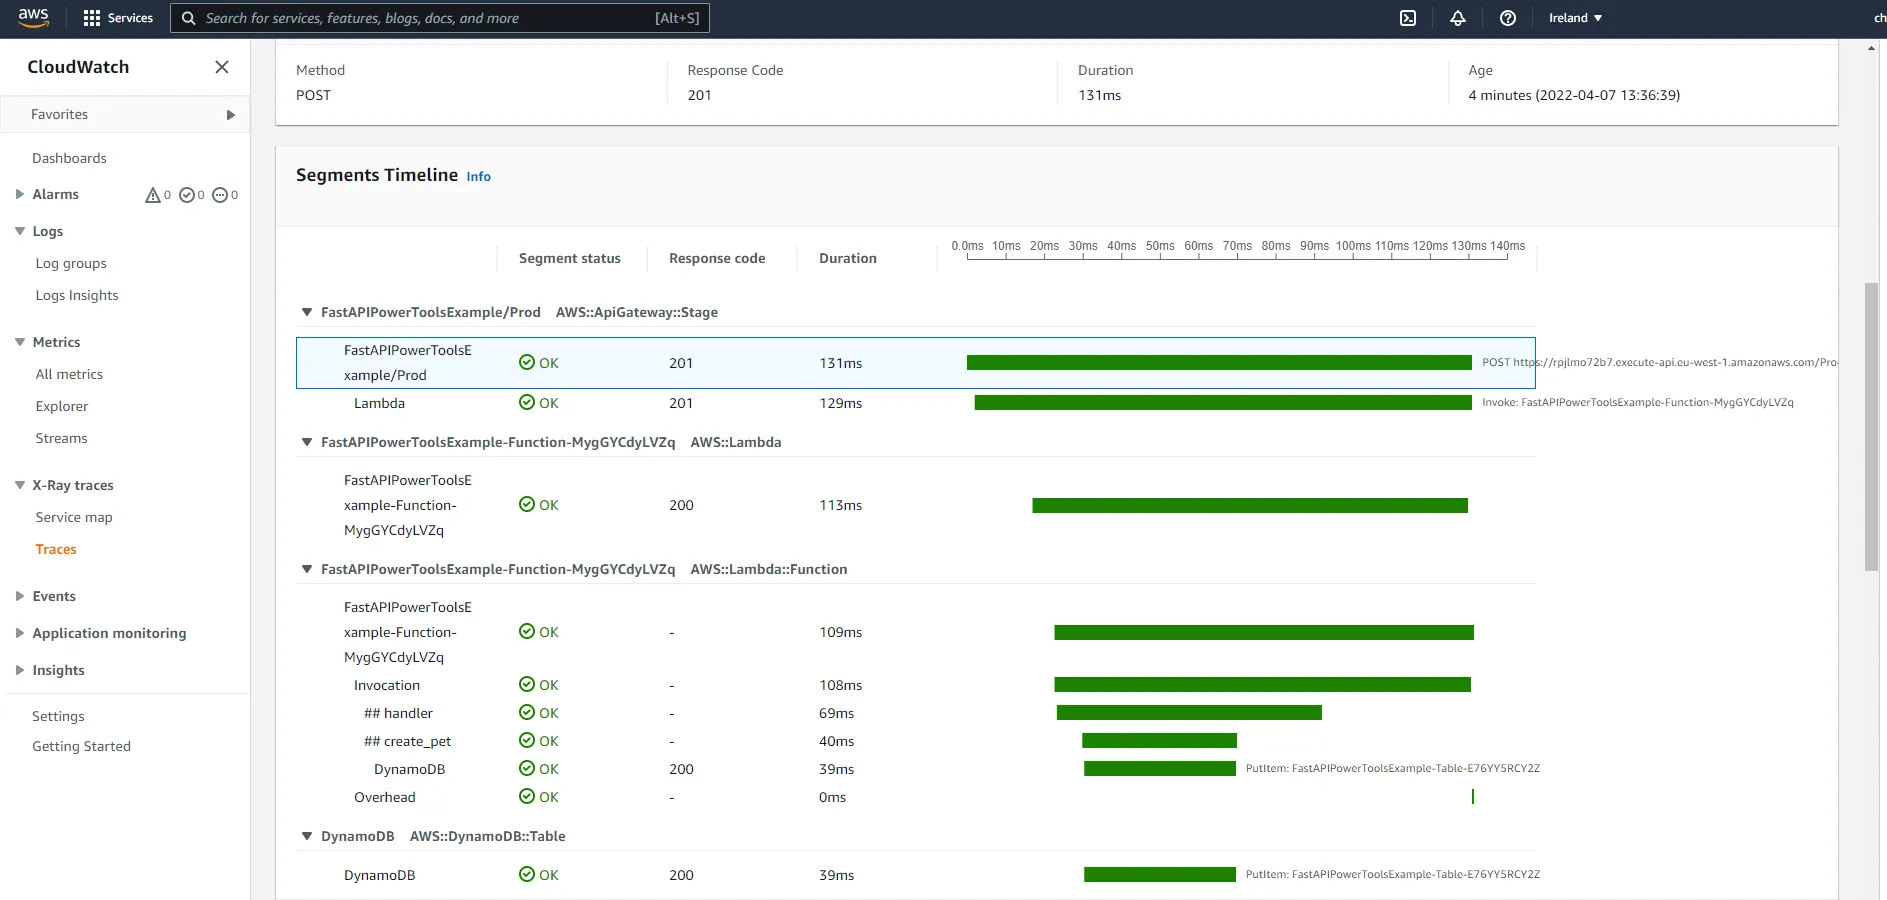Open Log groups in sidebar
The height and width of the screenshot is (900, 1887).
[x=71, y=263]
